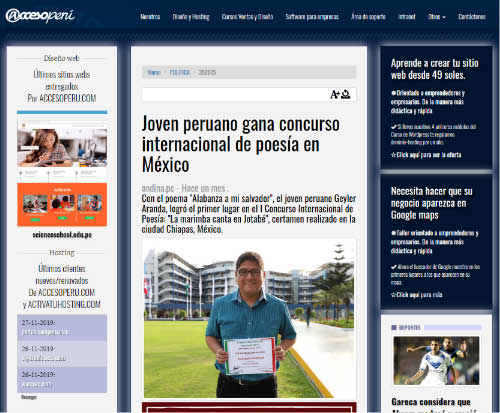
Task: Open Área de soporte menu item
Action: (x=368, y=17)
